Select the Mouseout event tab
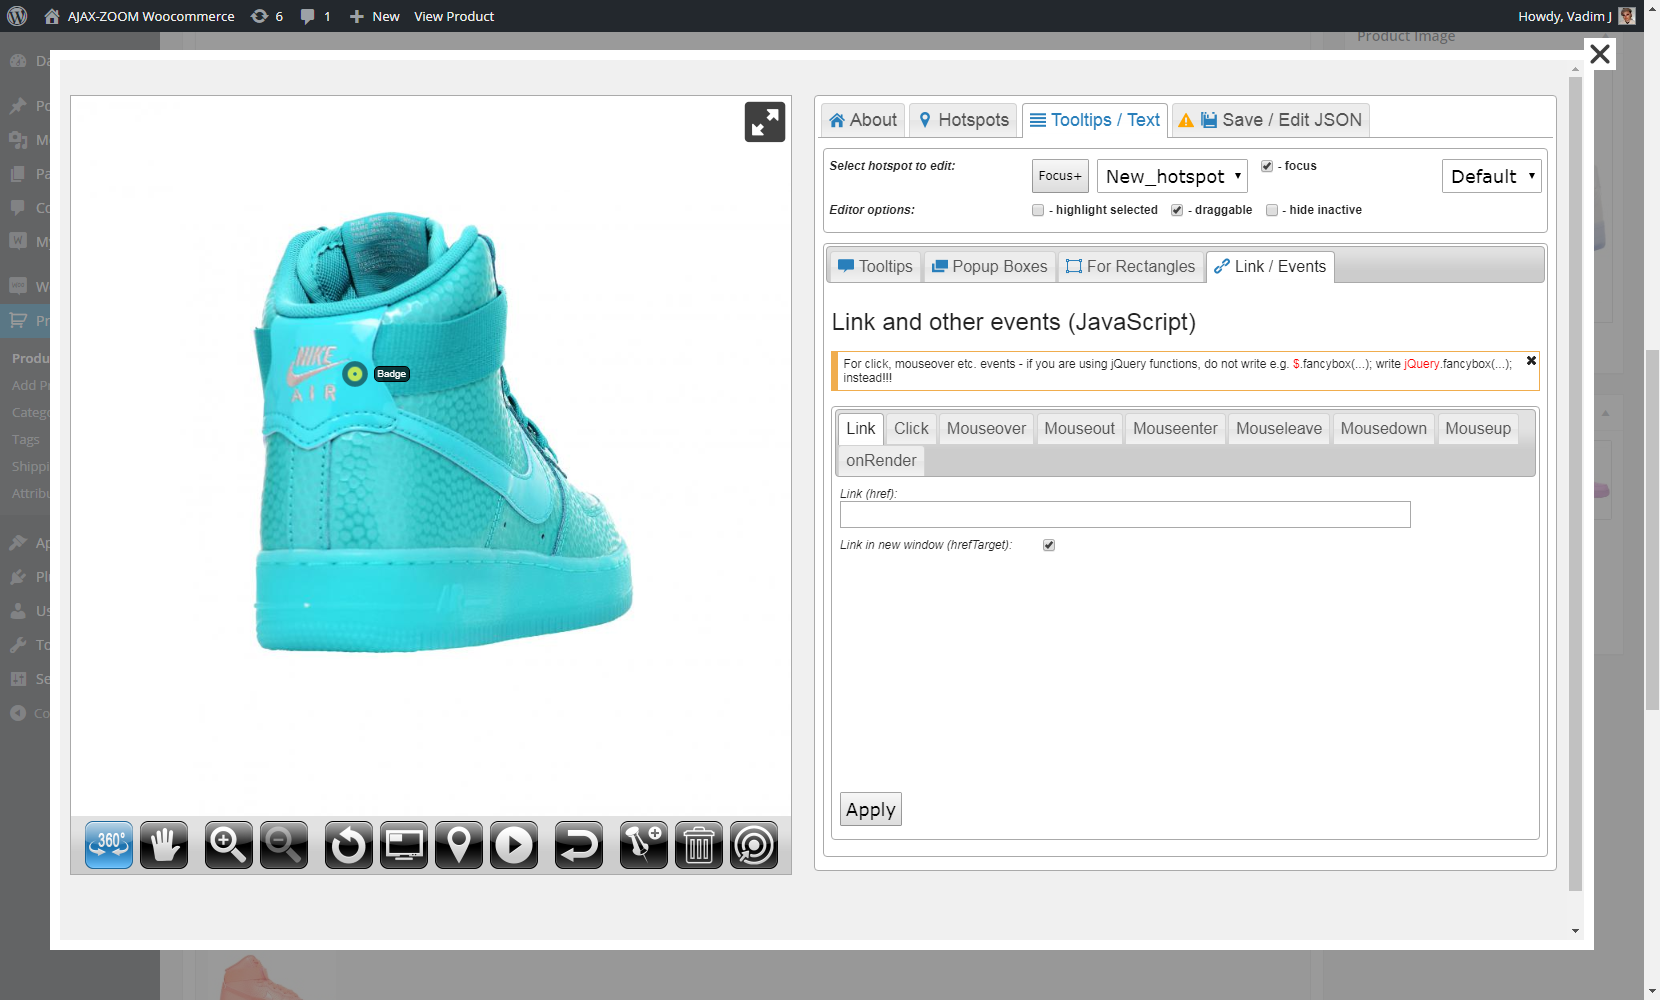 point(1079,428)
